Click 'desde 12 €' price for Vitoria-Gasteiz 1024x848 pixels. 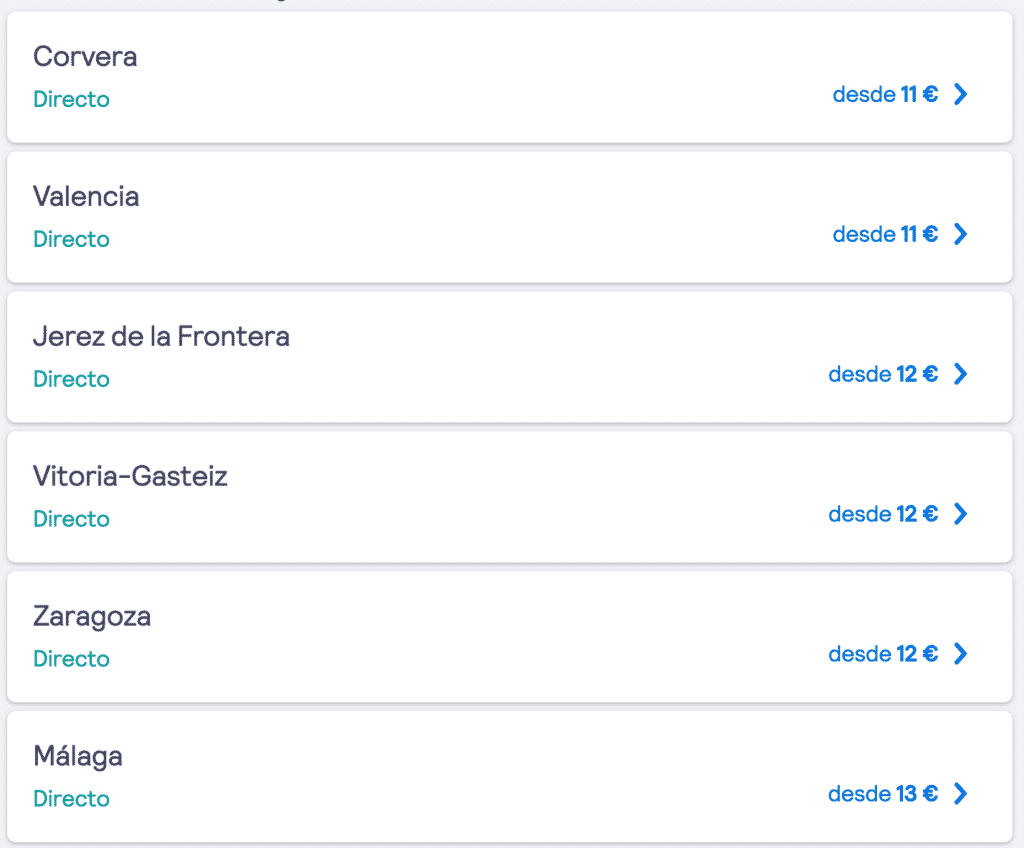883,514
